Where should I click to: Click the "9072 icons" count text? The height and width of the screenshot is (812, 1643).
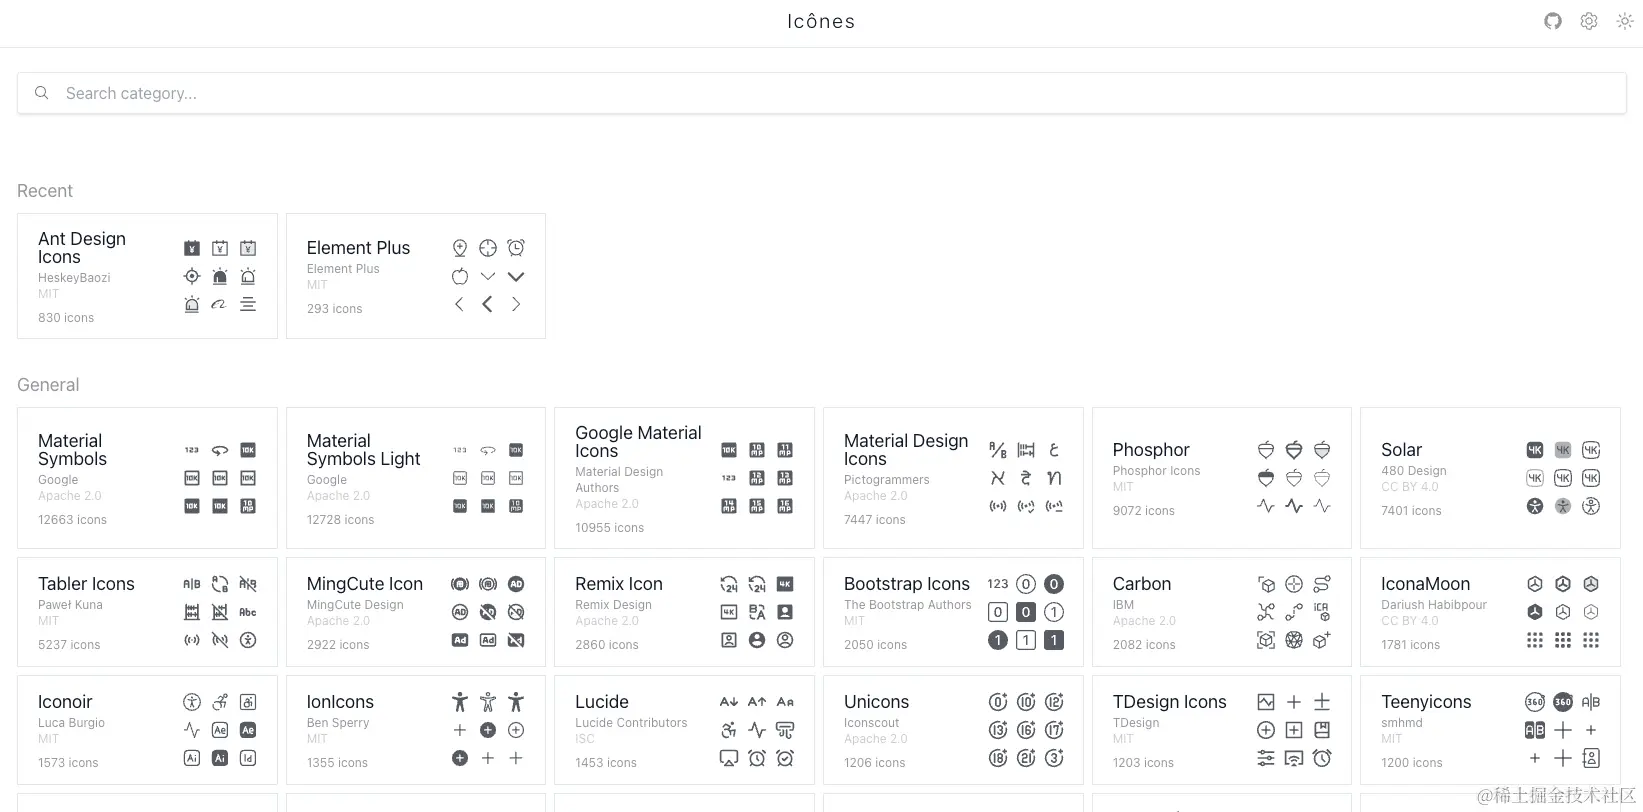tap(1144, 511)
